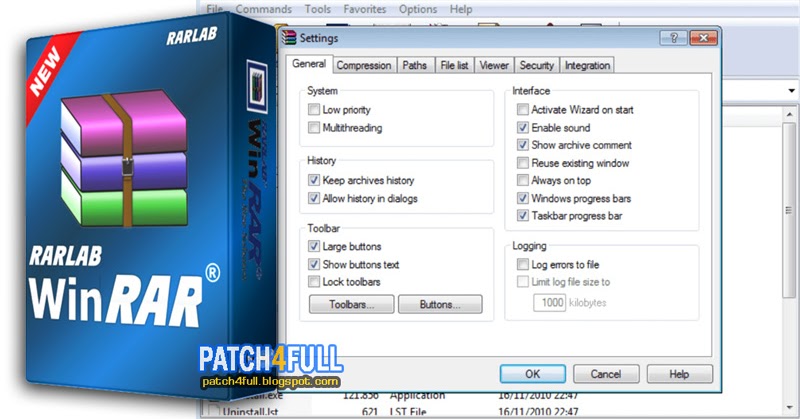Enable Log errors to file

point(522,264)
